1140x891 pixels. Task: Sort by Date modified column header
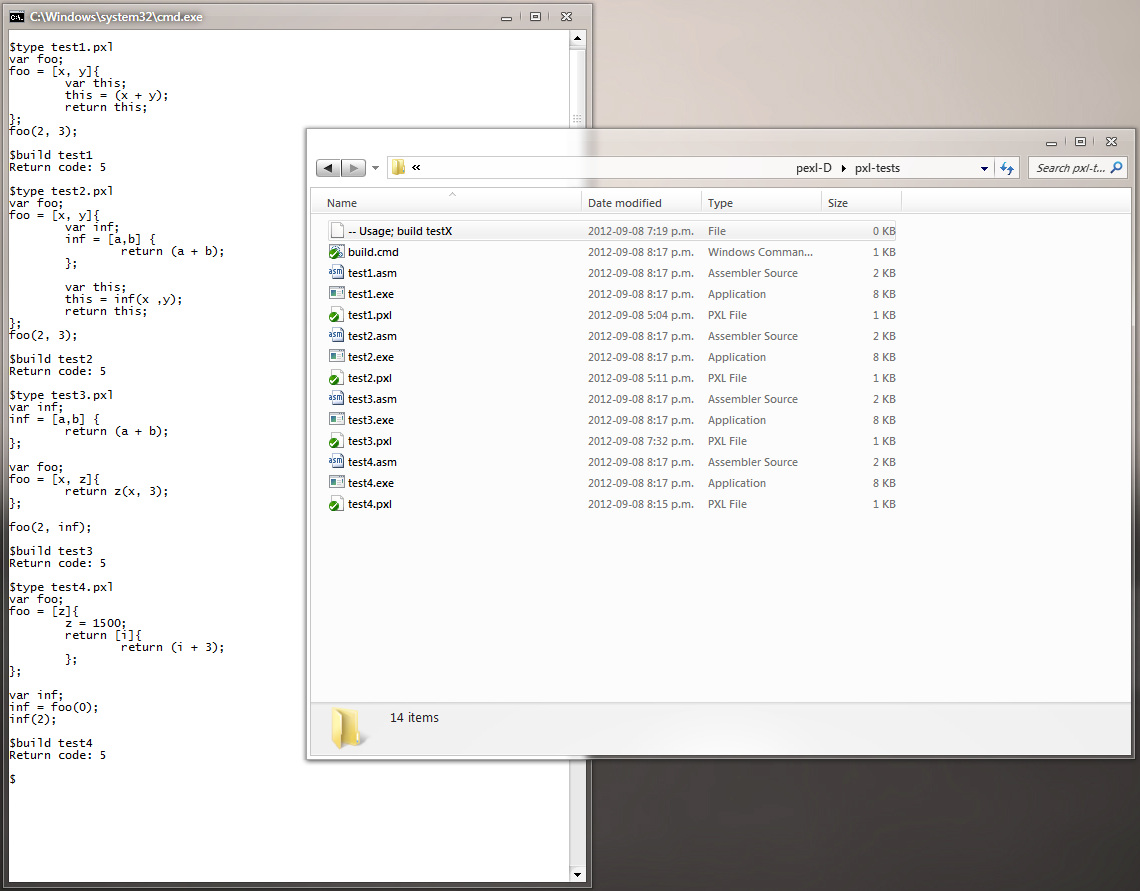pos(624,203)
